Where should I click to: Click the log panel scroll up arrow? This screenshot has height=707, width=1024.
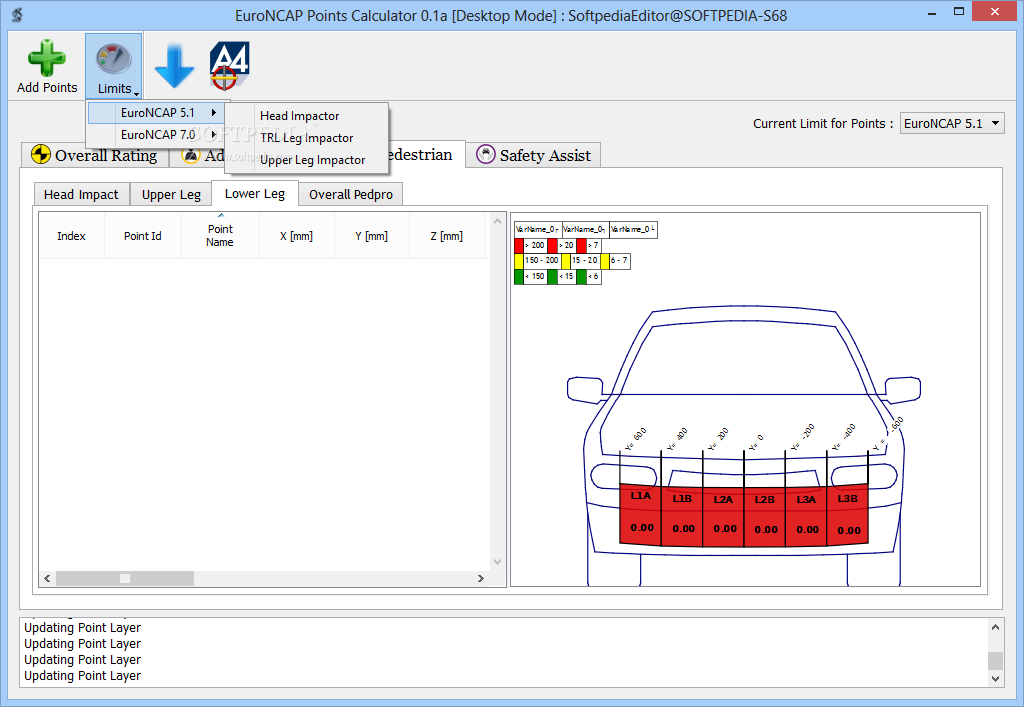(x=995, y=627)
